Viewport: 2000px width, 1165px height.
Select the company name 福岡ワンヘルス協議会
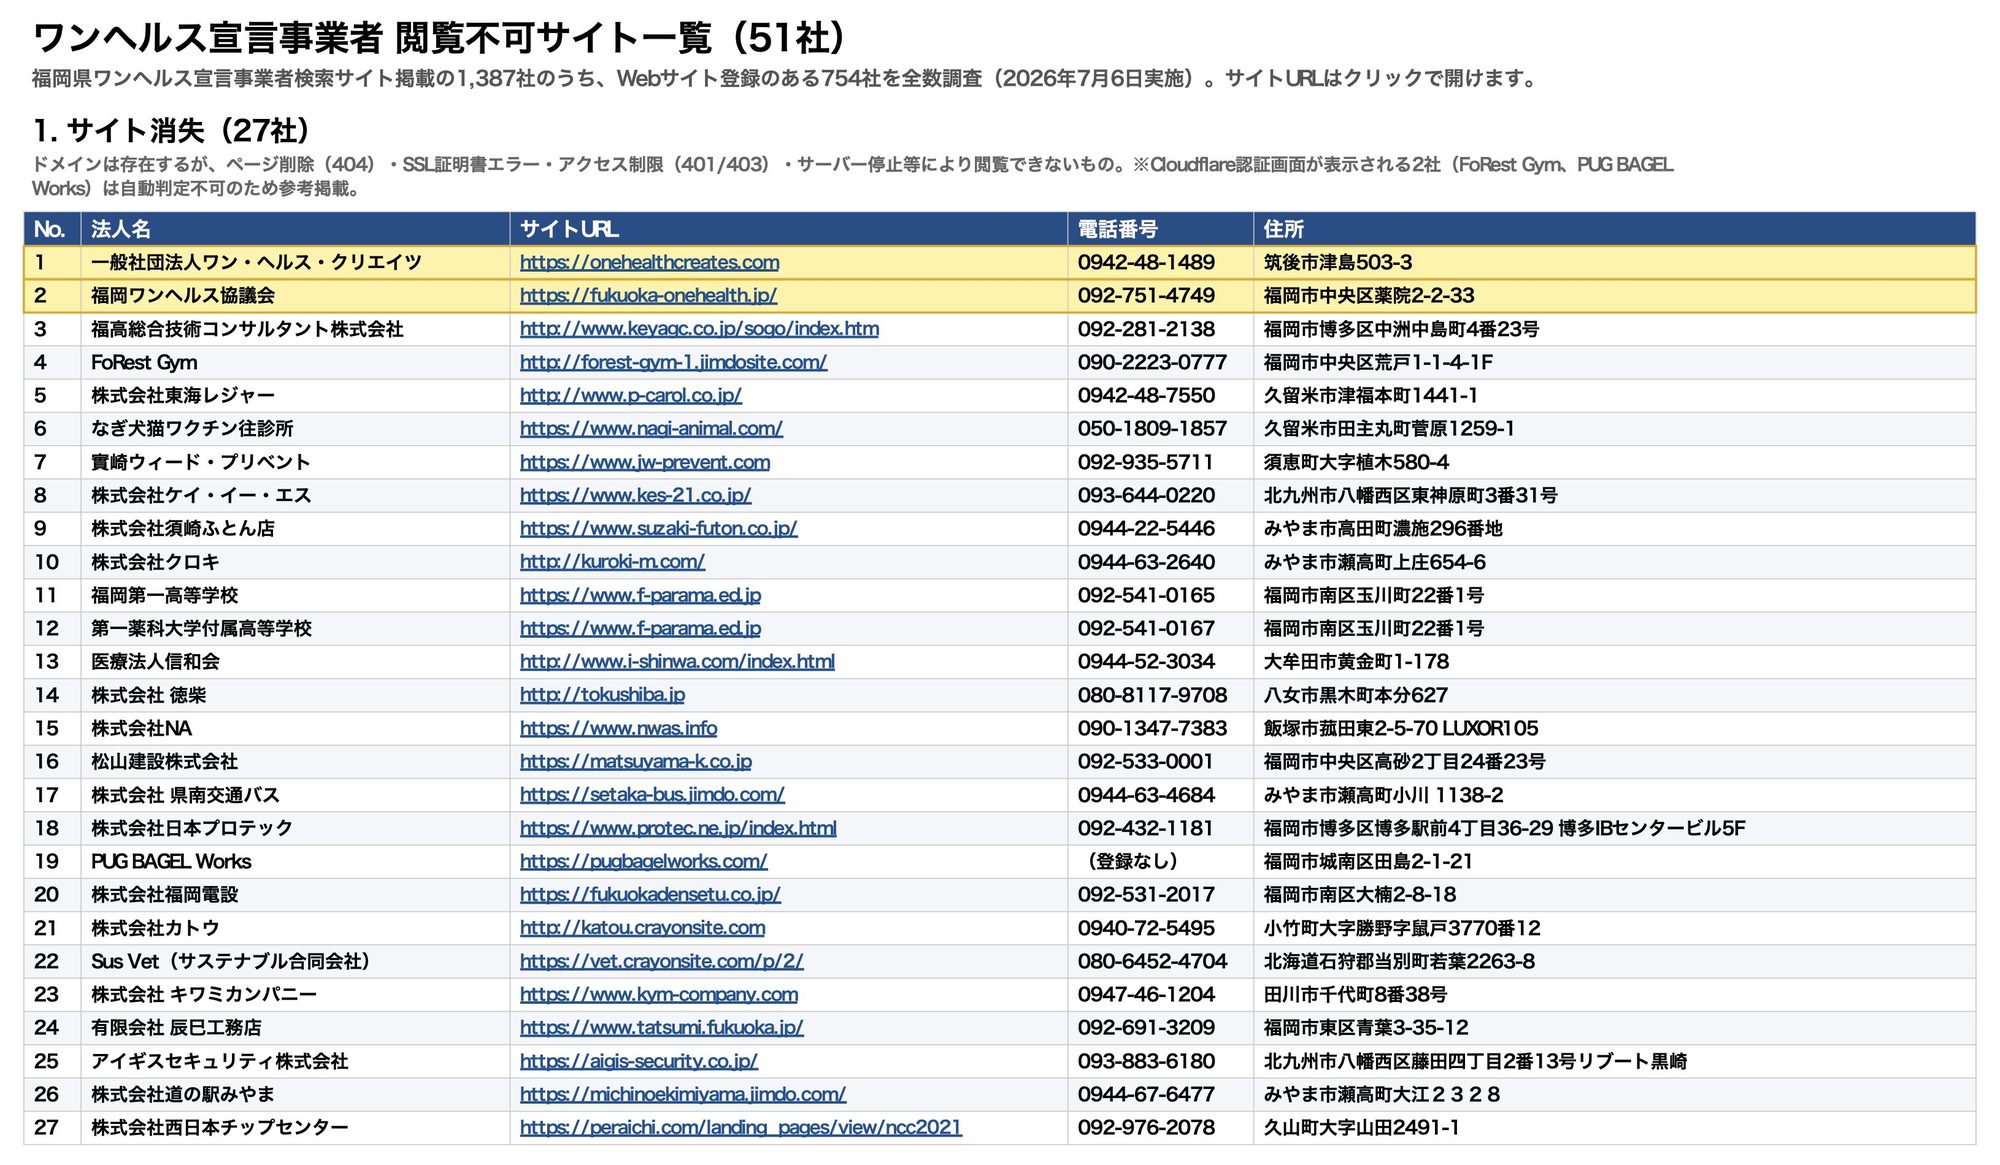[183, 296]
